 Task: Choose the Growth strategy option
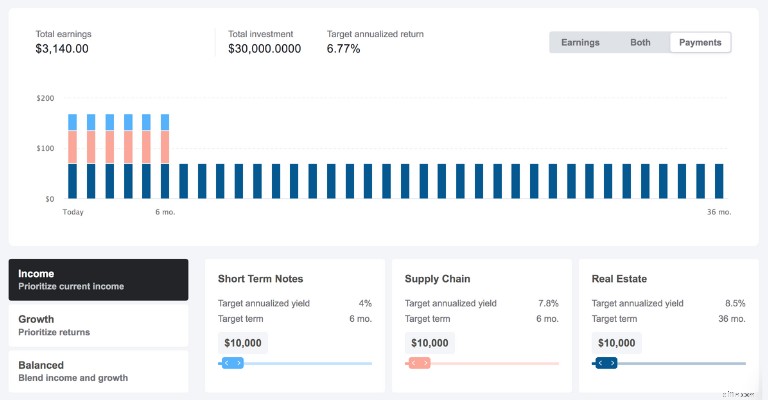(x=98, y=325)
